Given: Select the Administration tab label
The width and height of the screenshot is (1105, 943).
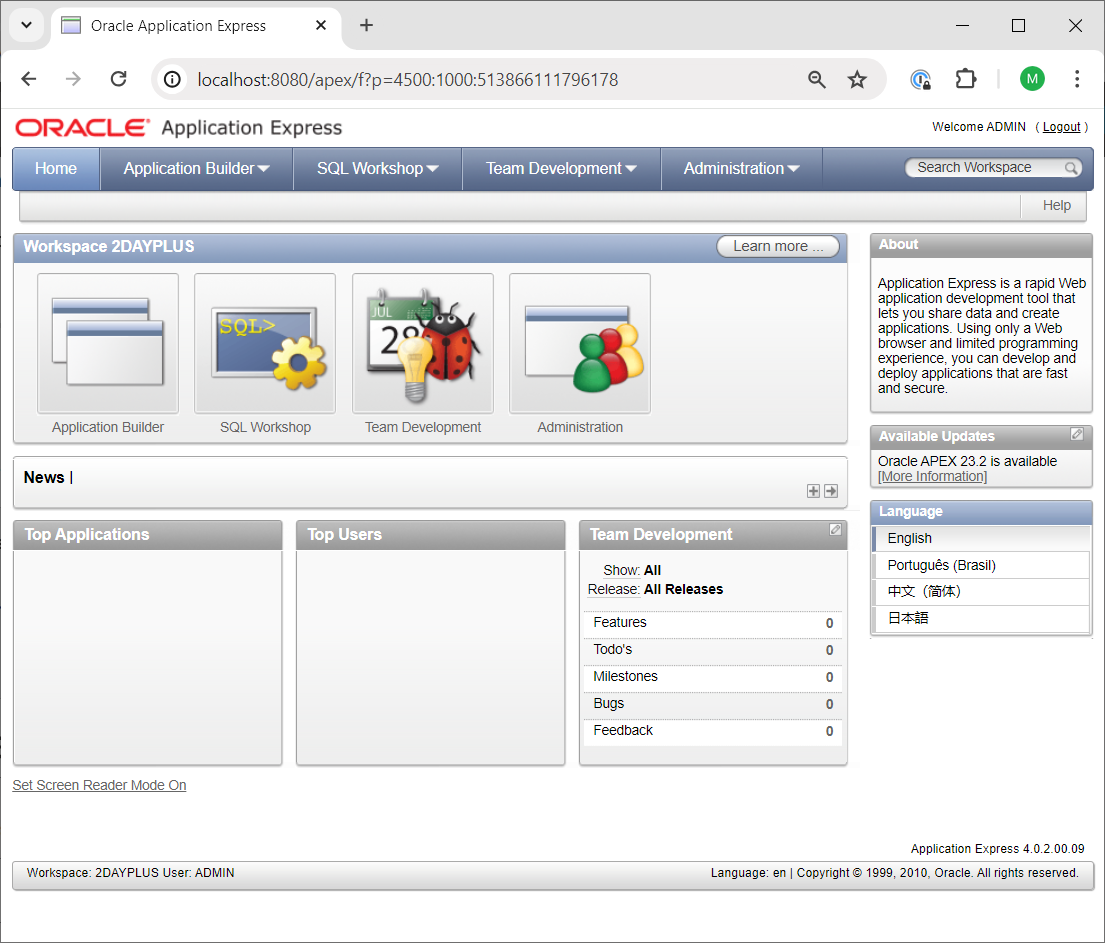Looking at the screenshot, I should (x=734, y=169).
